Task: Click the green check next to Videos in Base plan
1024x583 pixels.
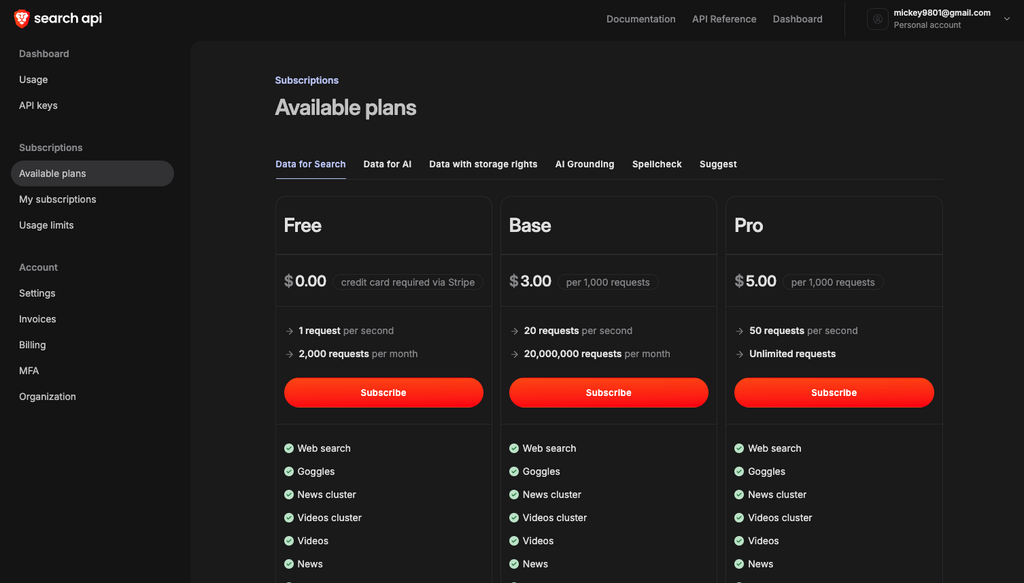Action: point(514,540)
